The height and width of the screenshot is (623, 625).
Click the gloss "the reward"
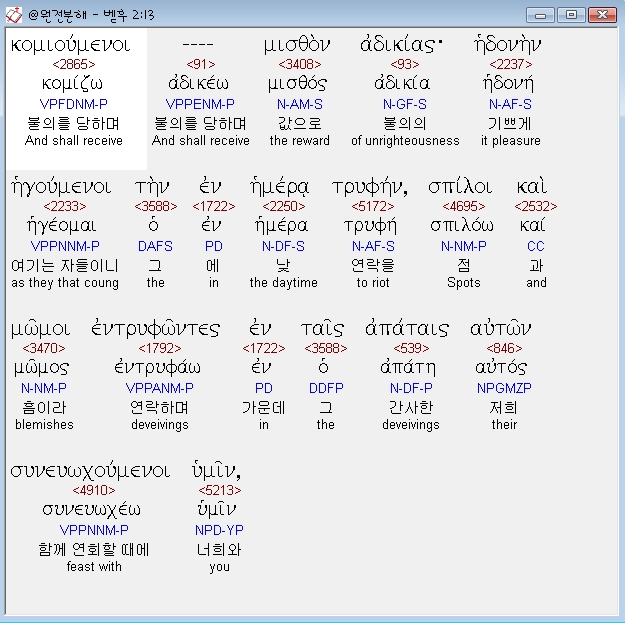tap(300, 141)
